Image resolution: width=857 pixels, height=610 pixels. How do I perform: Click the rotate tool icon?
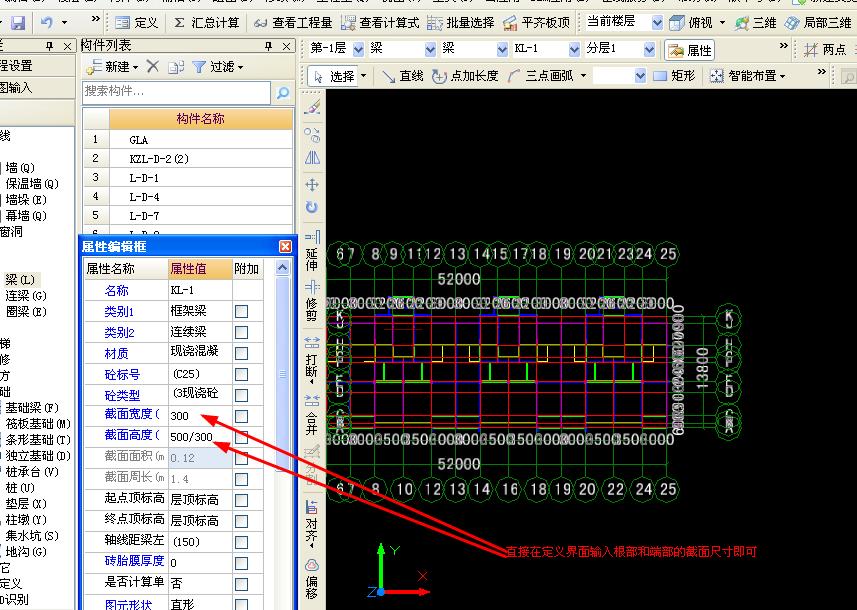[312, 207]
